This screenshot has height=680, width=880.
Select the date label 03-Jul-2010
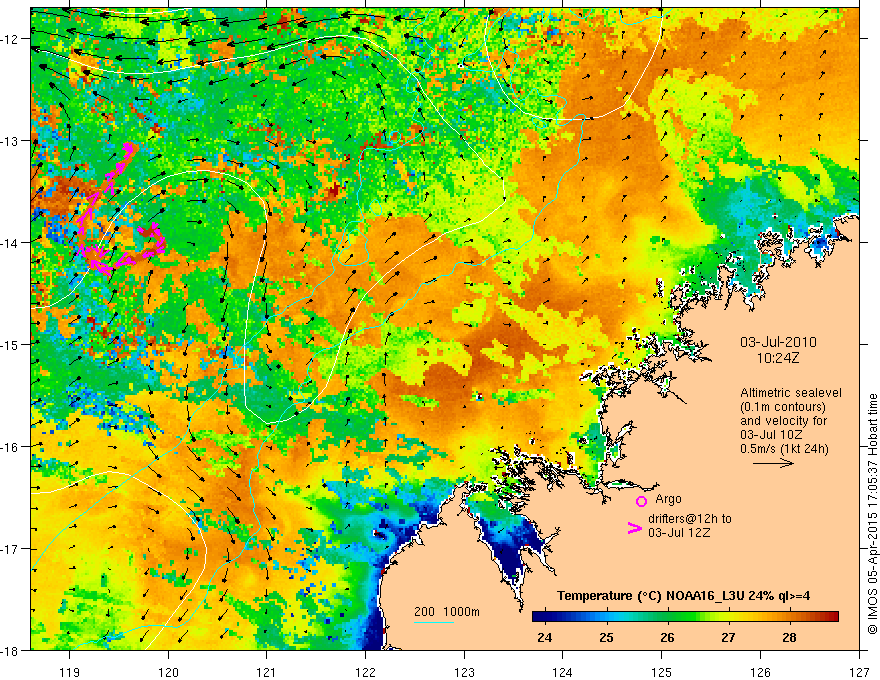click(778, 342)
